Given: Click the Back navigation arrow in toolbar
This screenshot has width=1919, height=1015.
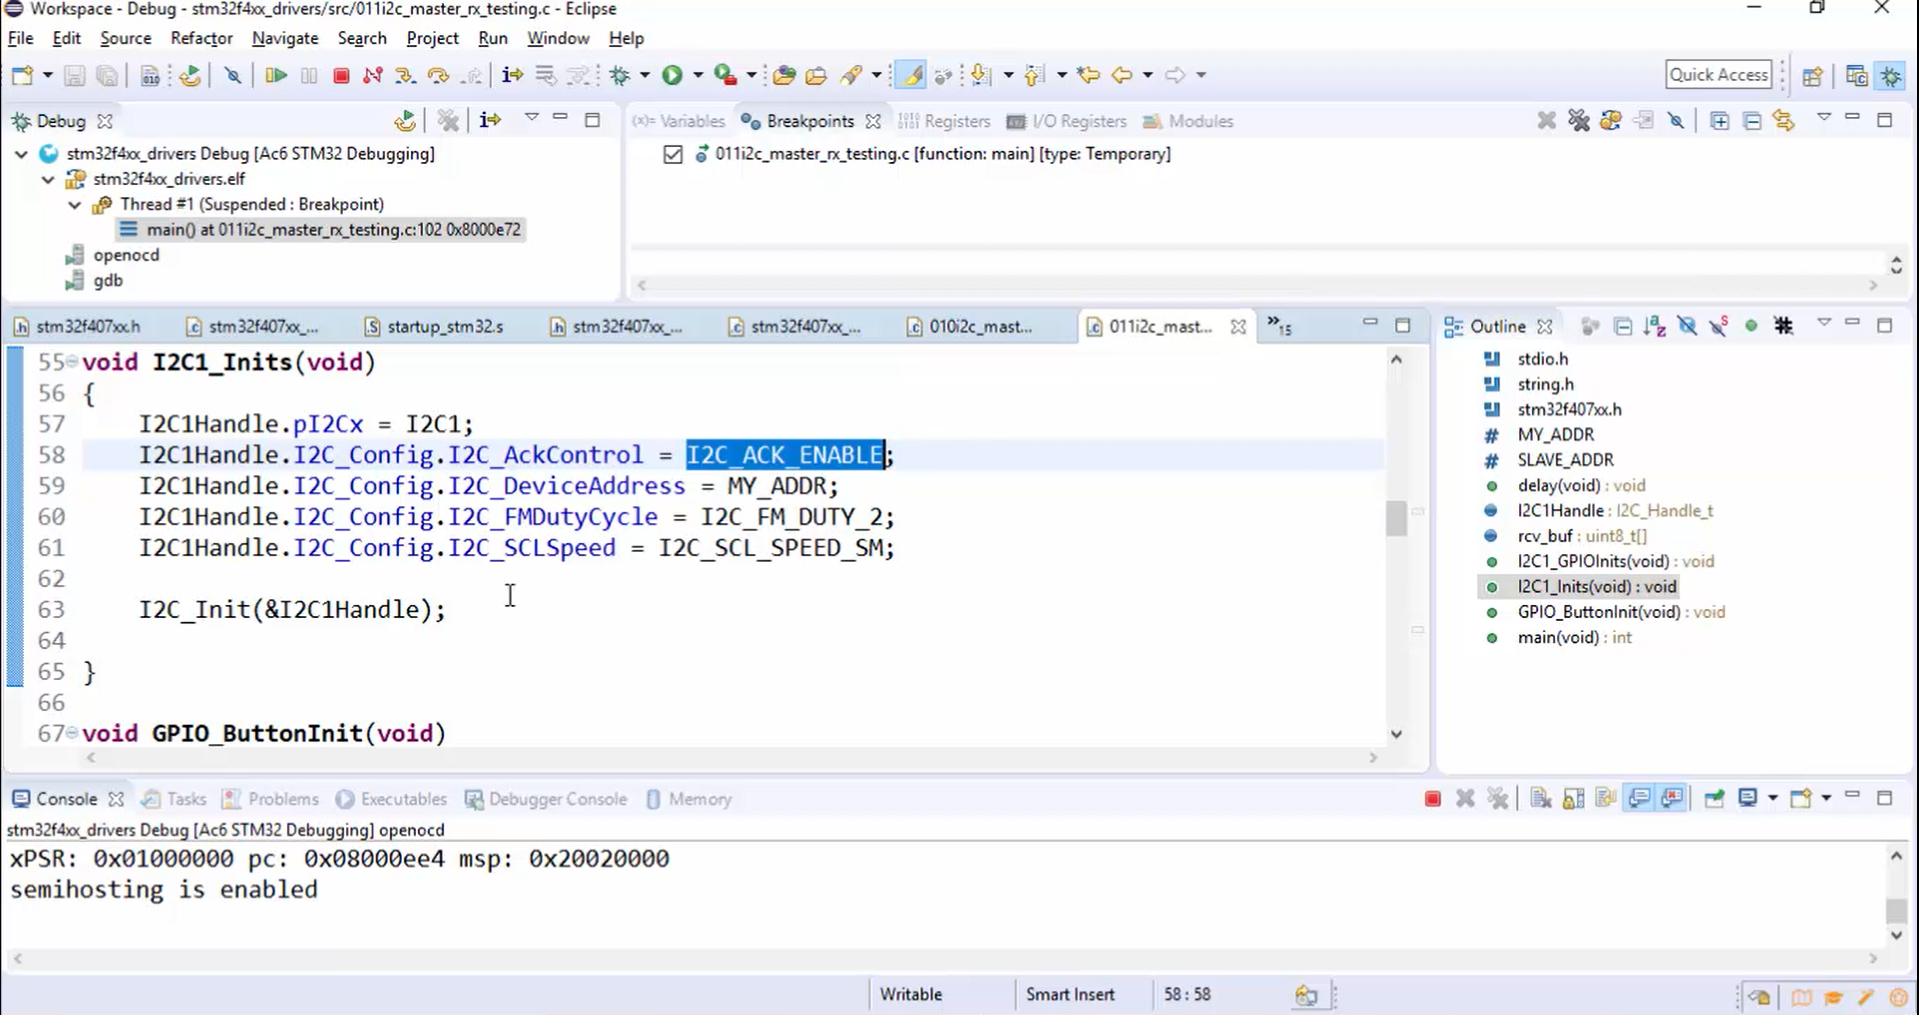Looking at the screenshot, I should pyautogui.click(x=1122, y=75).
